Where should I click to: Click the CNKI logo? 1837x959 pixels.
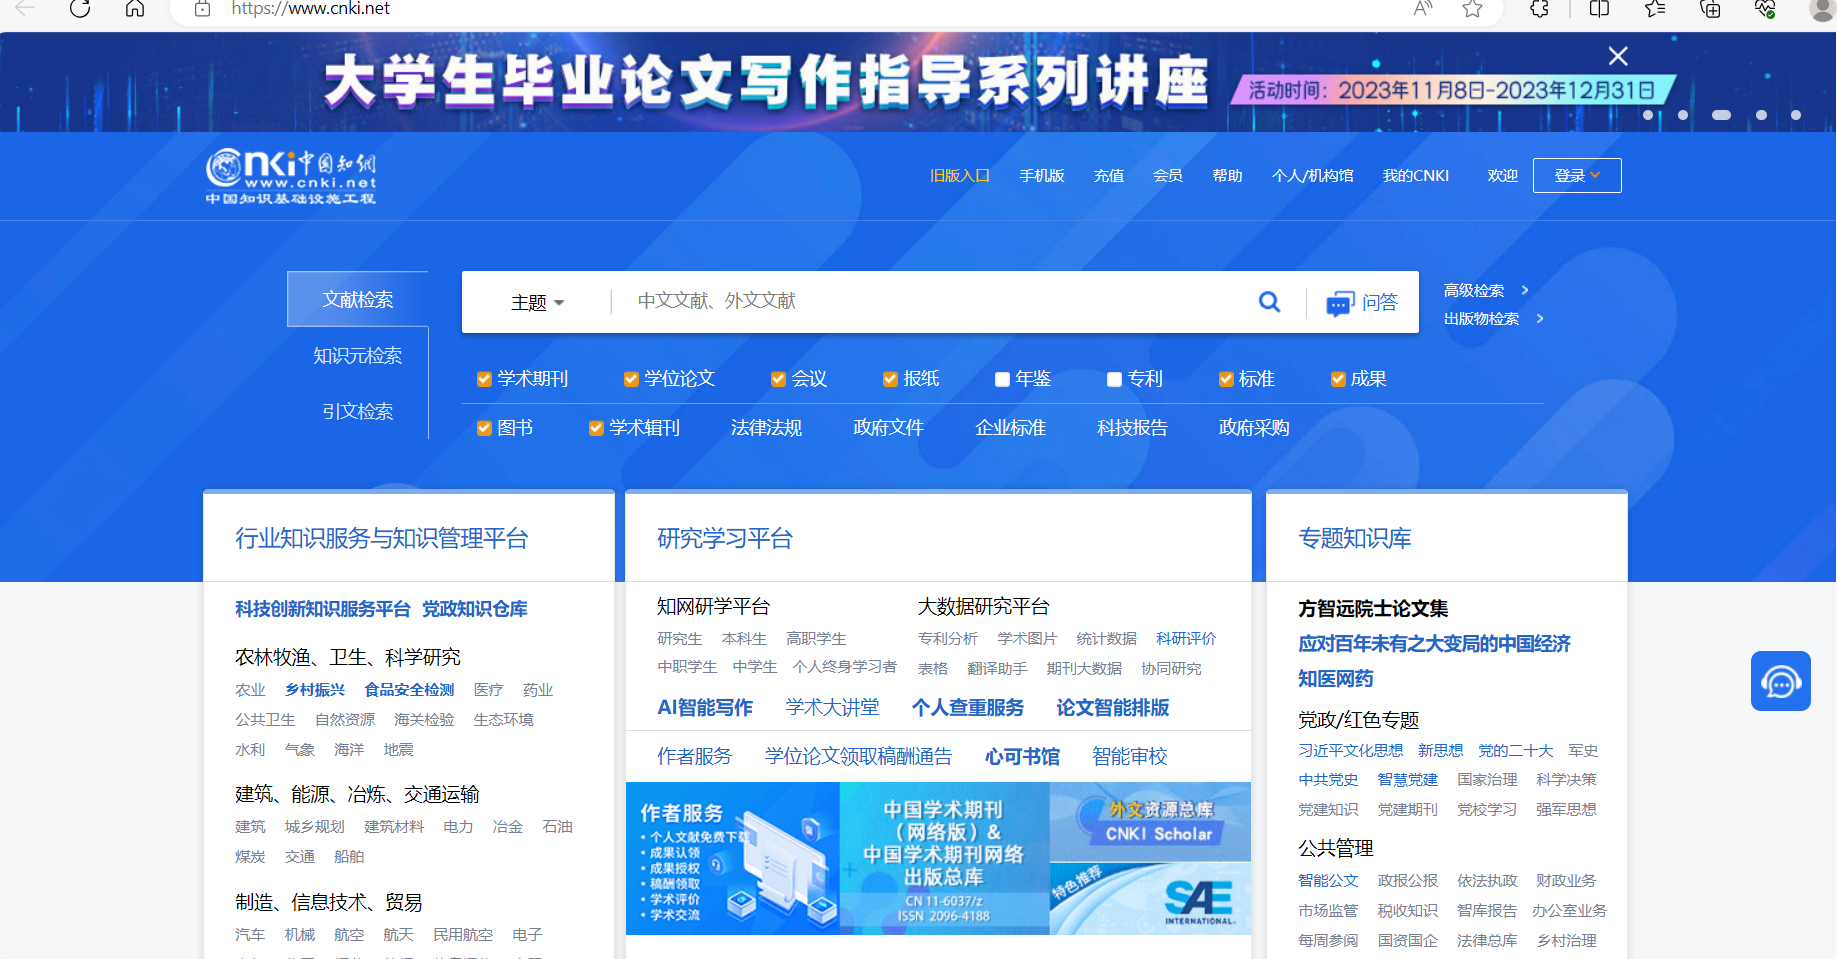pyautogui.click(x=291, y=176)
